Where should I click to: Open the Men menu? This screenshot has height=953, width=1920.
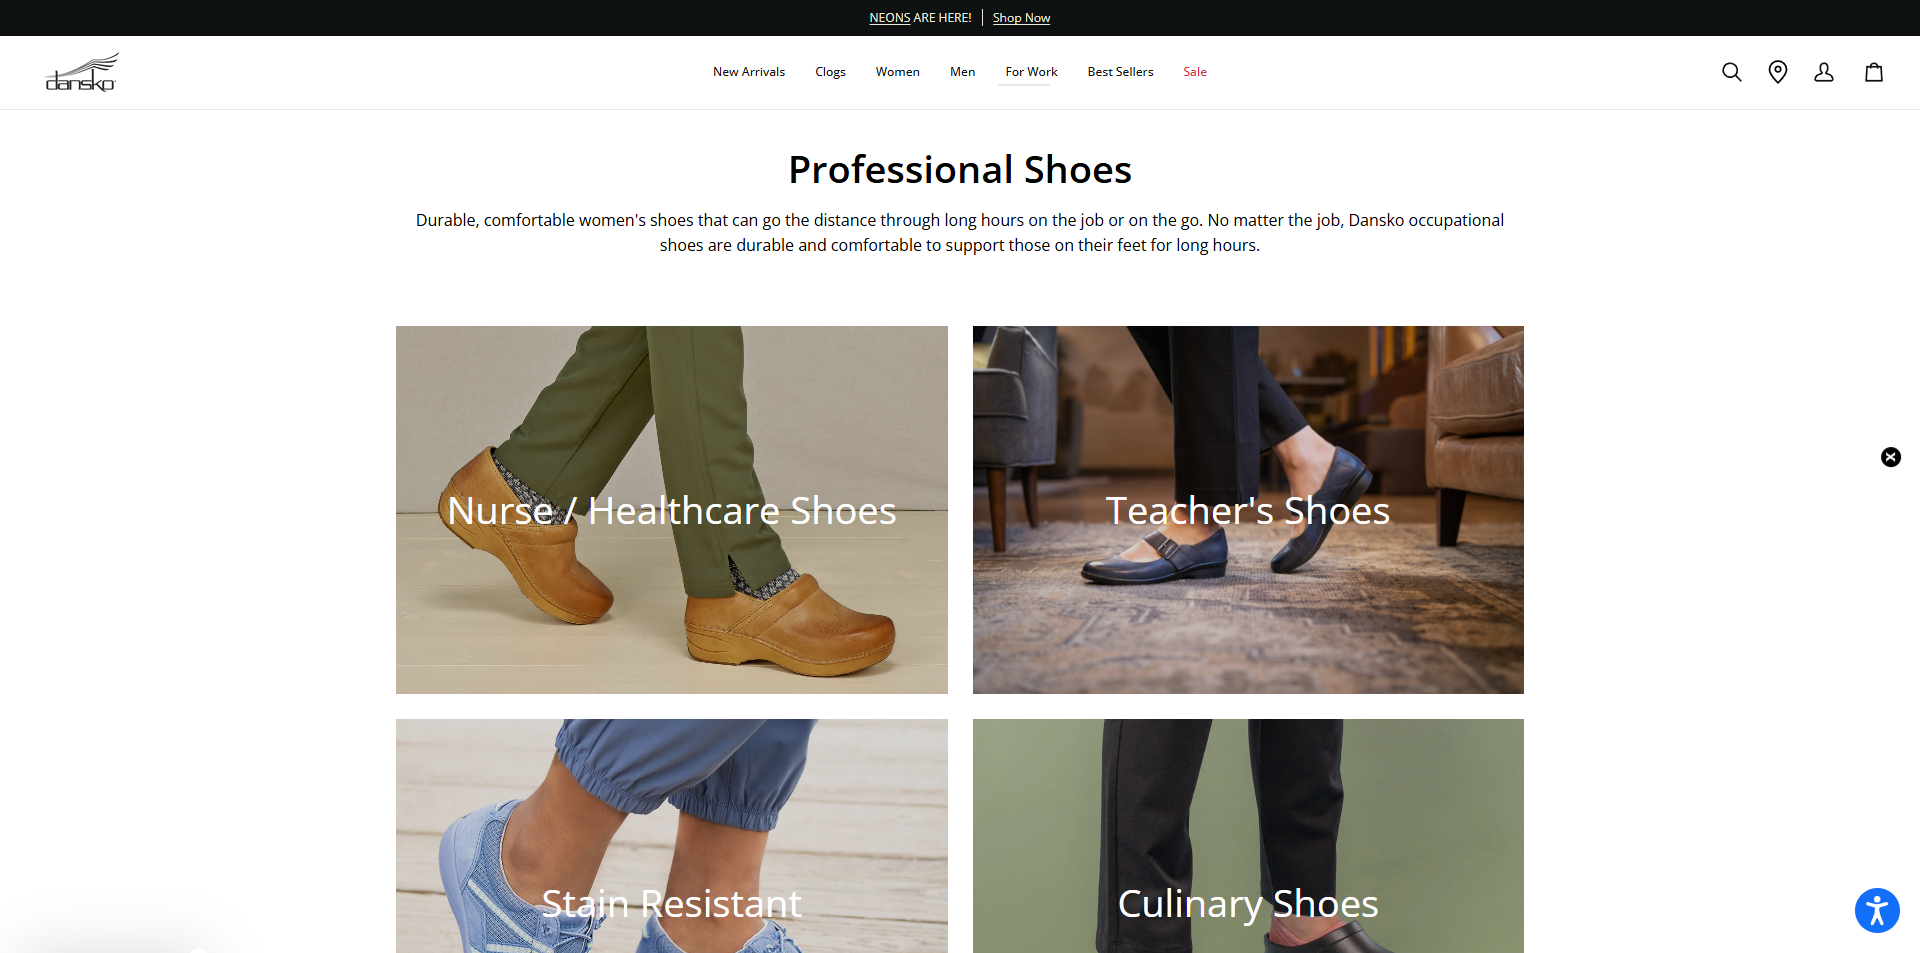click(x=962, y=71)
